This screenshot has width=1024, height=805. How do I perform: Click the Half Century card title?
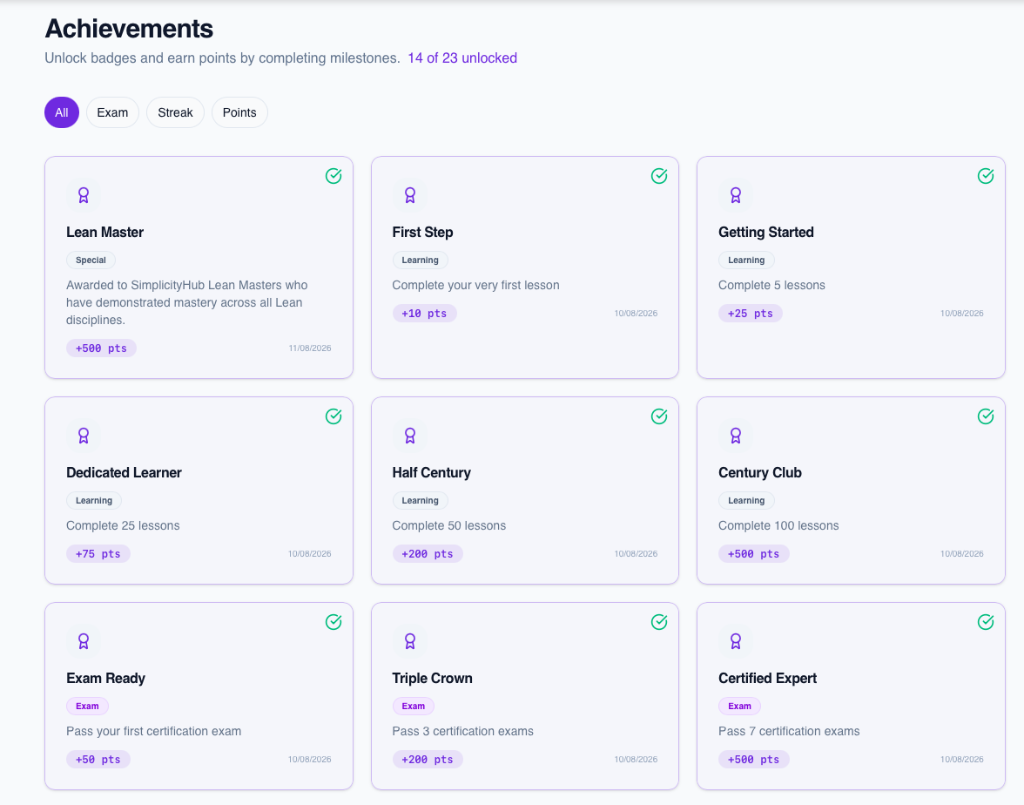432,473
